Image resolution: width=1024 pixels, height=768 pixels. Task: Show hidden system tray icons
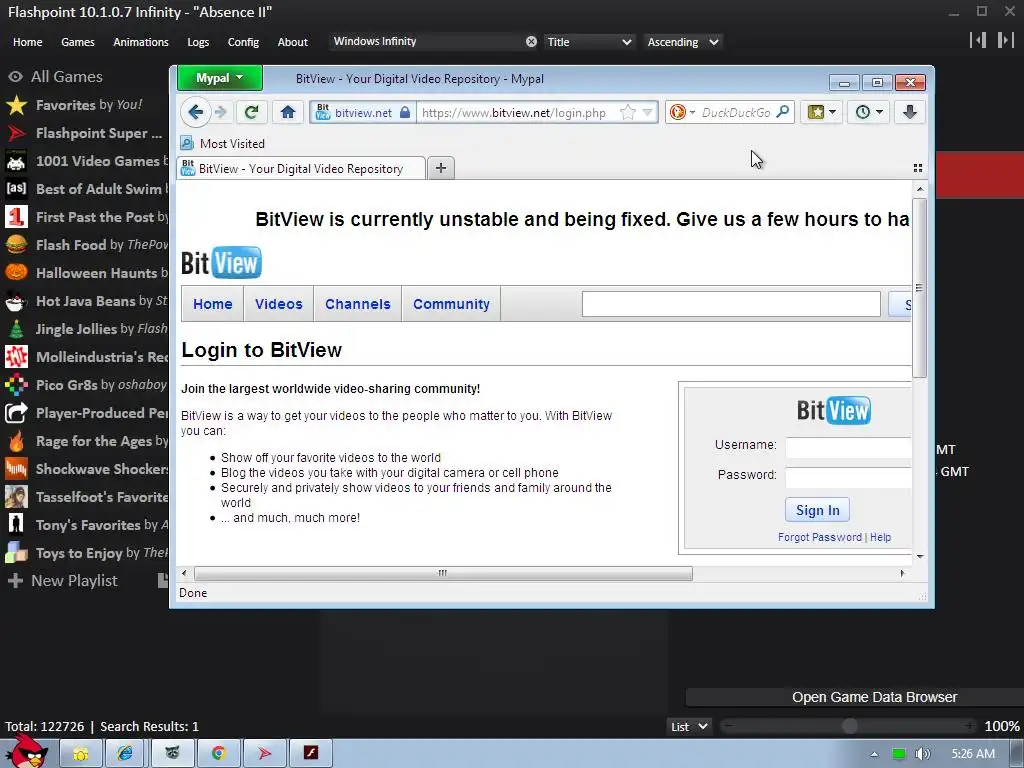point(874,754)
